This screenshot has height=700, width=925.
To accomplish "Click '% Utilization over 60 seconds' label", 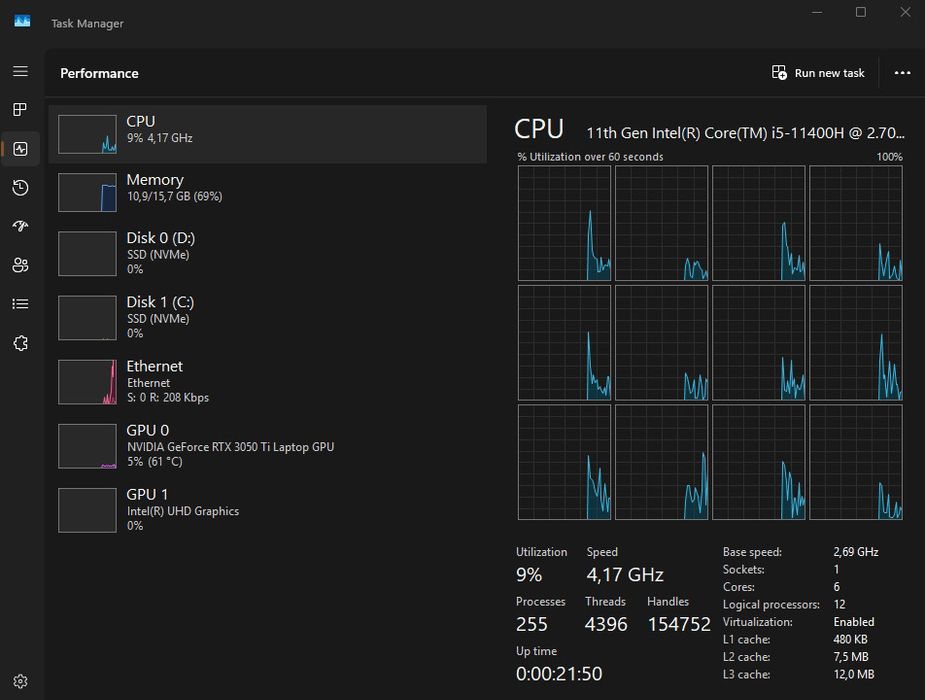I will pos(590,157).
